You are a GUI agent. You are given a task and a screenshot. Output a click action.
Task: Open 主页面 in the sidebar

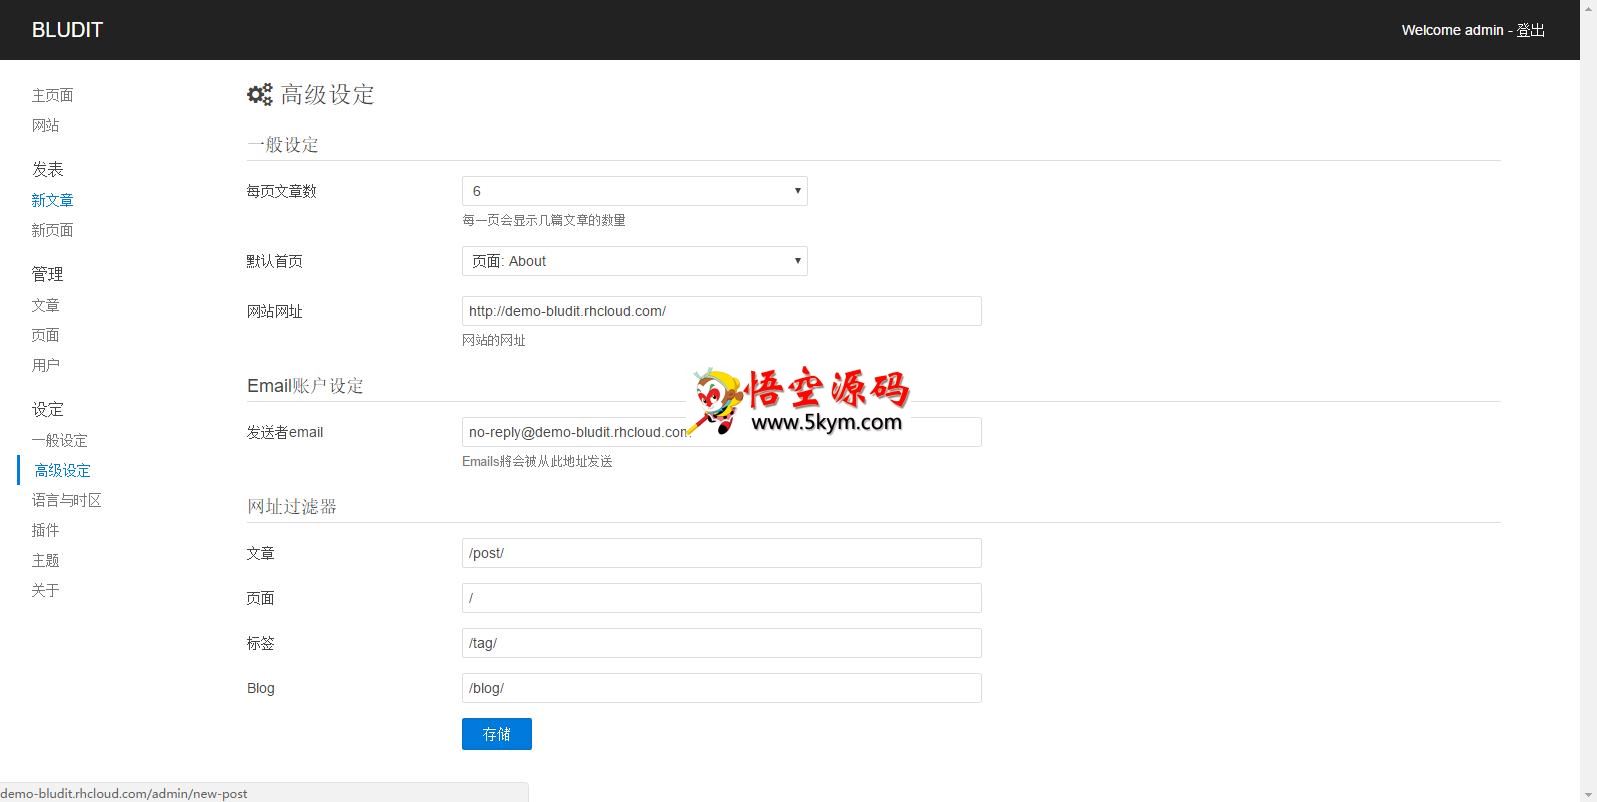coord(52,95)
